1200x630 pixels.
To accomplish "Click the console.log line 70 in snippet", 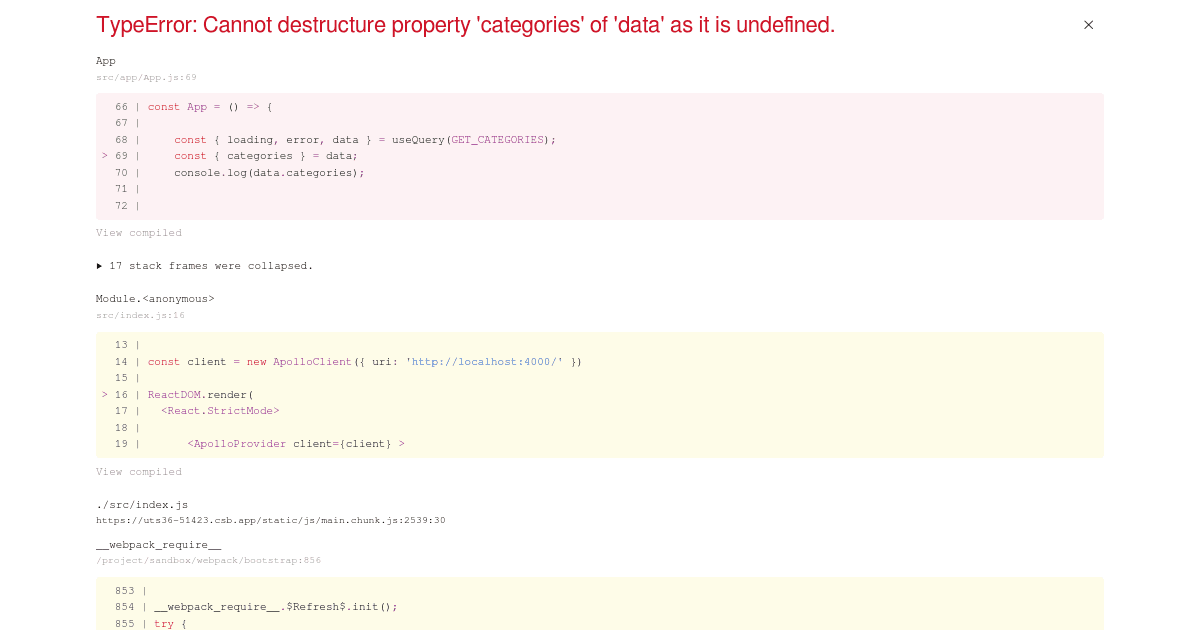I will pos(269,173).
